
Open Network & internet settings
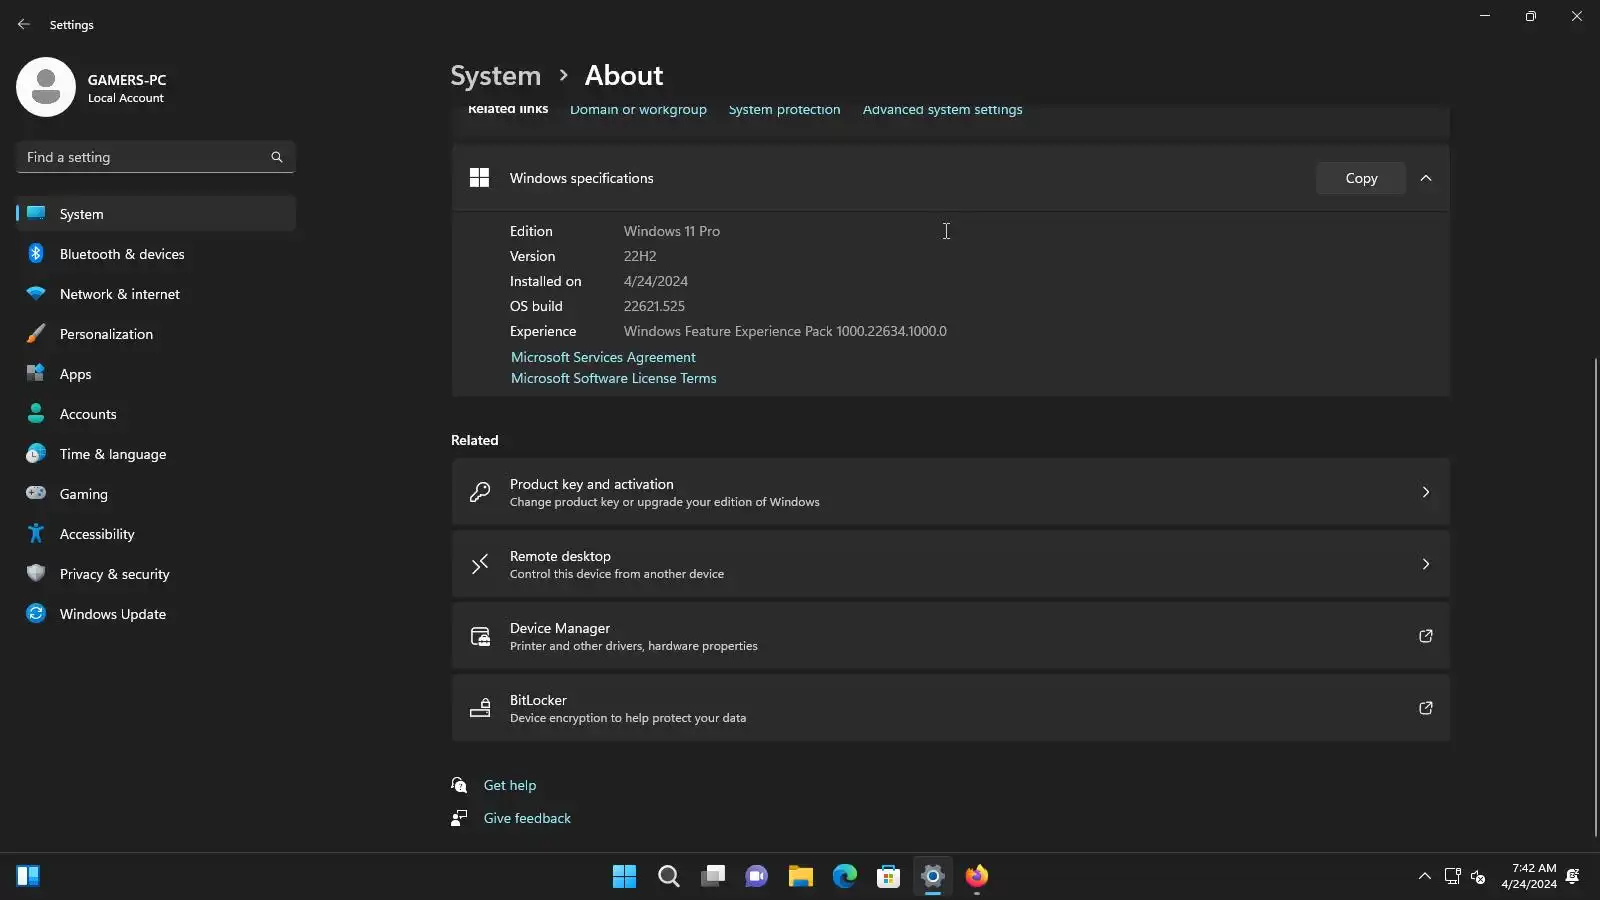tap(156, 294)
